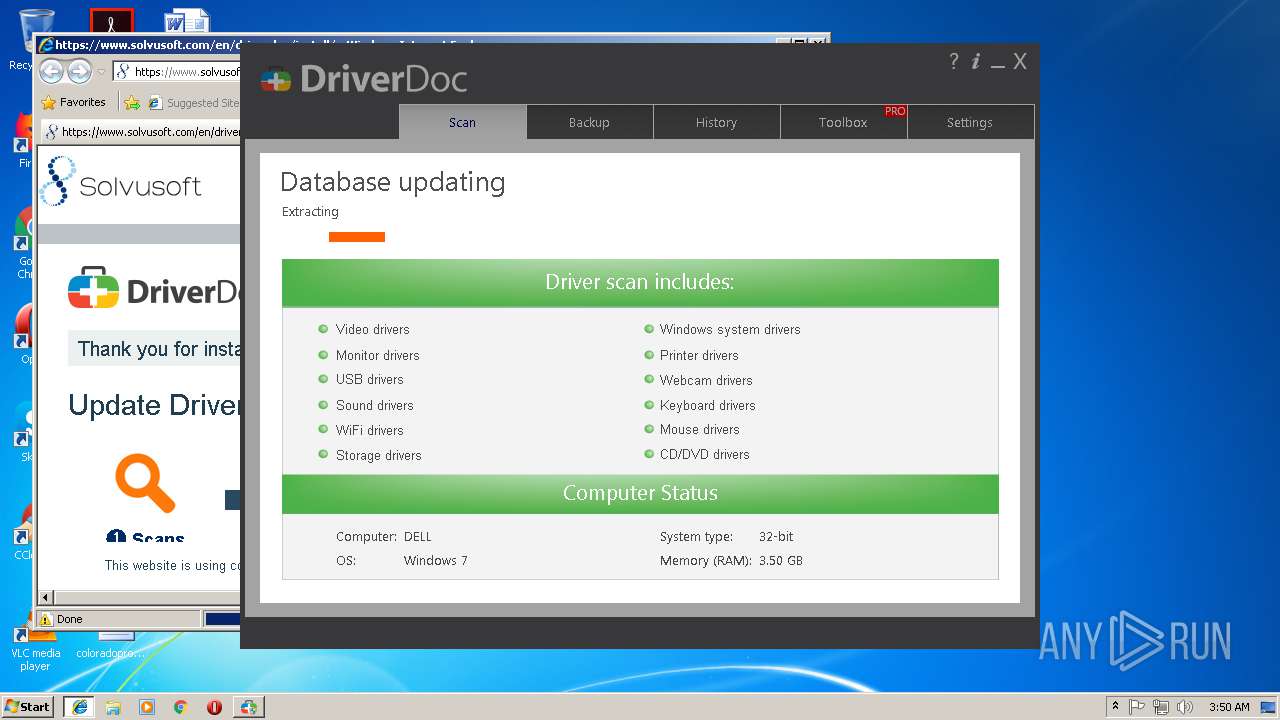Click the 'Computer Status' green header

tap(640, 493)
